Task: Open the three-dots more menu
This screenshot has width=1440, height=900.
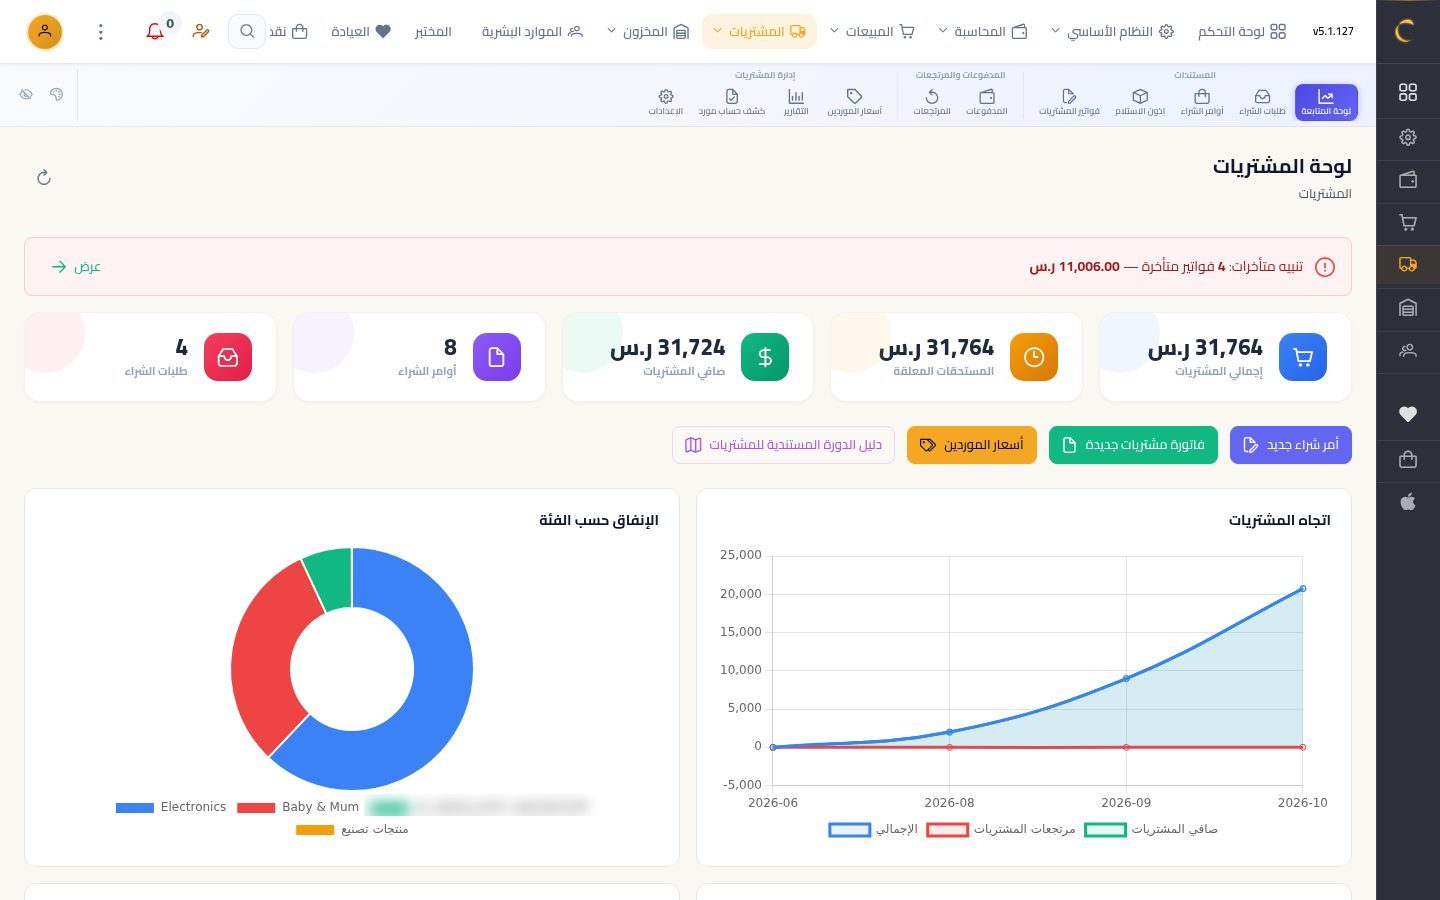Action: (x=100, y=32)
